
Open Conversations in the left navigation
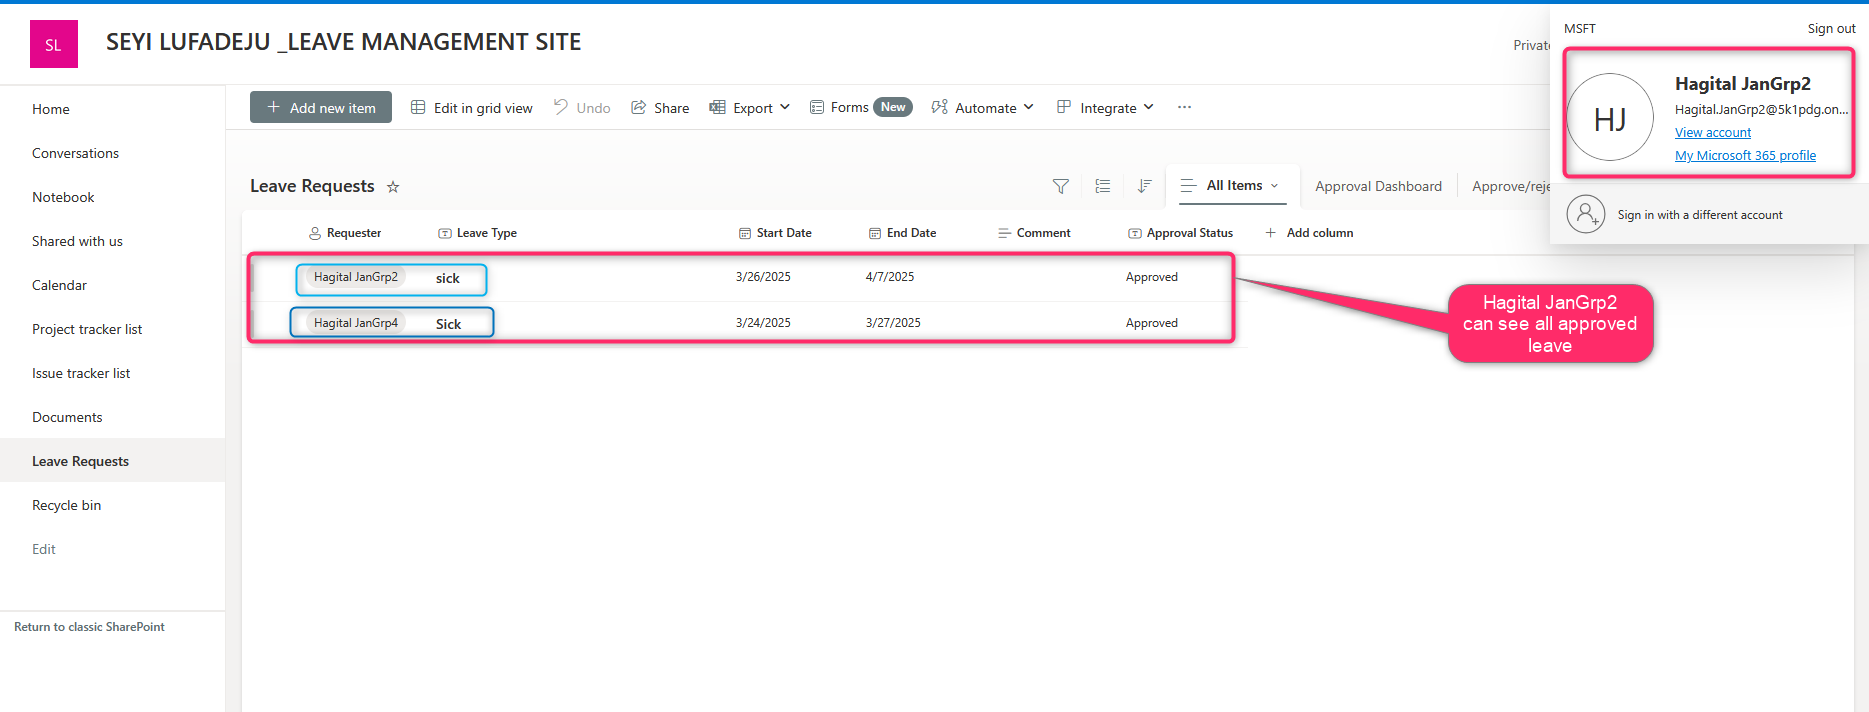(x=75, y=153)
